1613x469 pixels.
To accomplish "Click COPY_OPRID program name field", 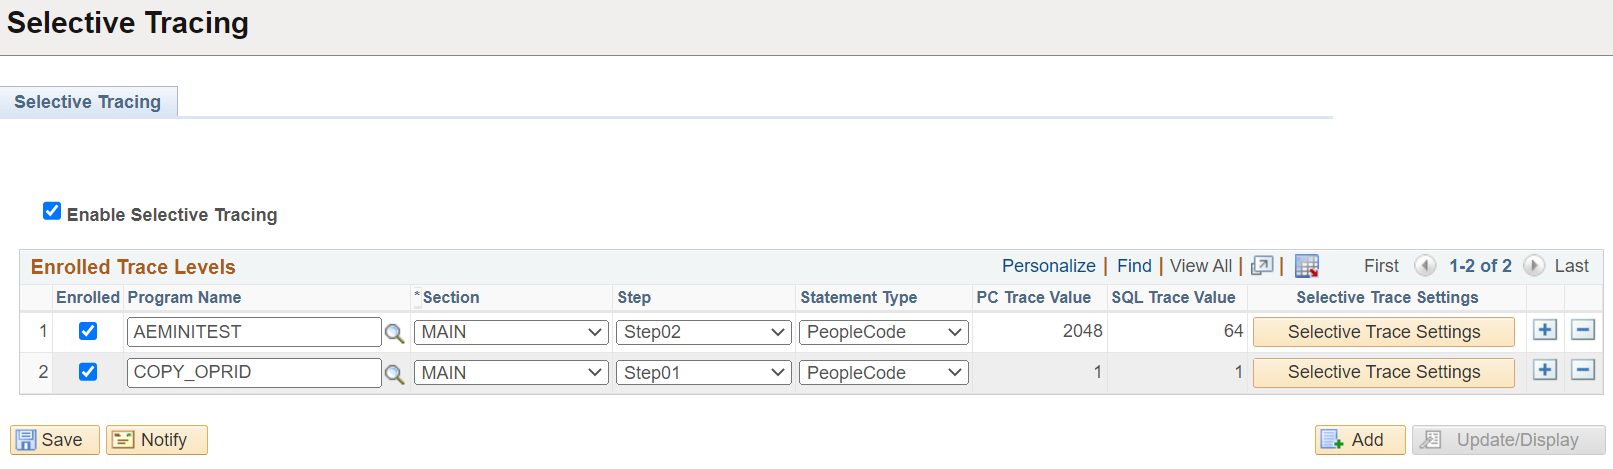I will tap(254, 372).
